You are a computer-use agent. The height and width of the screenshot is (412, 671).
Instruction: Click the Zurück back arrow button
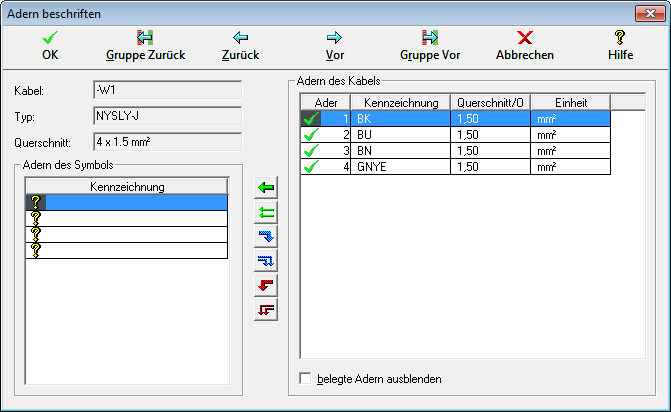[240, 46]
